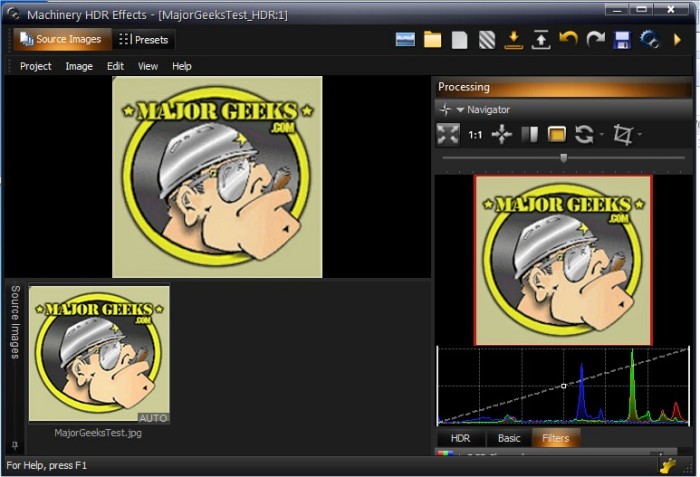Open the Image menu

pos(79,66)
